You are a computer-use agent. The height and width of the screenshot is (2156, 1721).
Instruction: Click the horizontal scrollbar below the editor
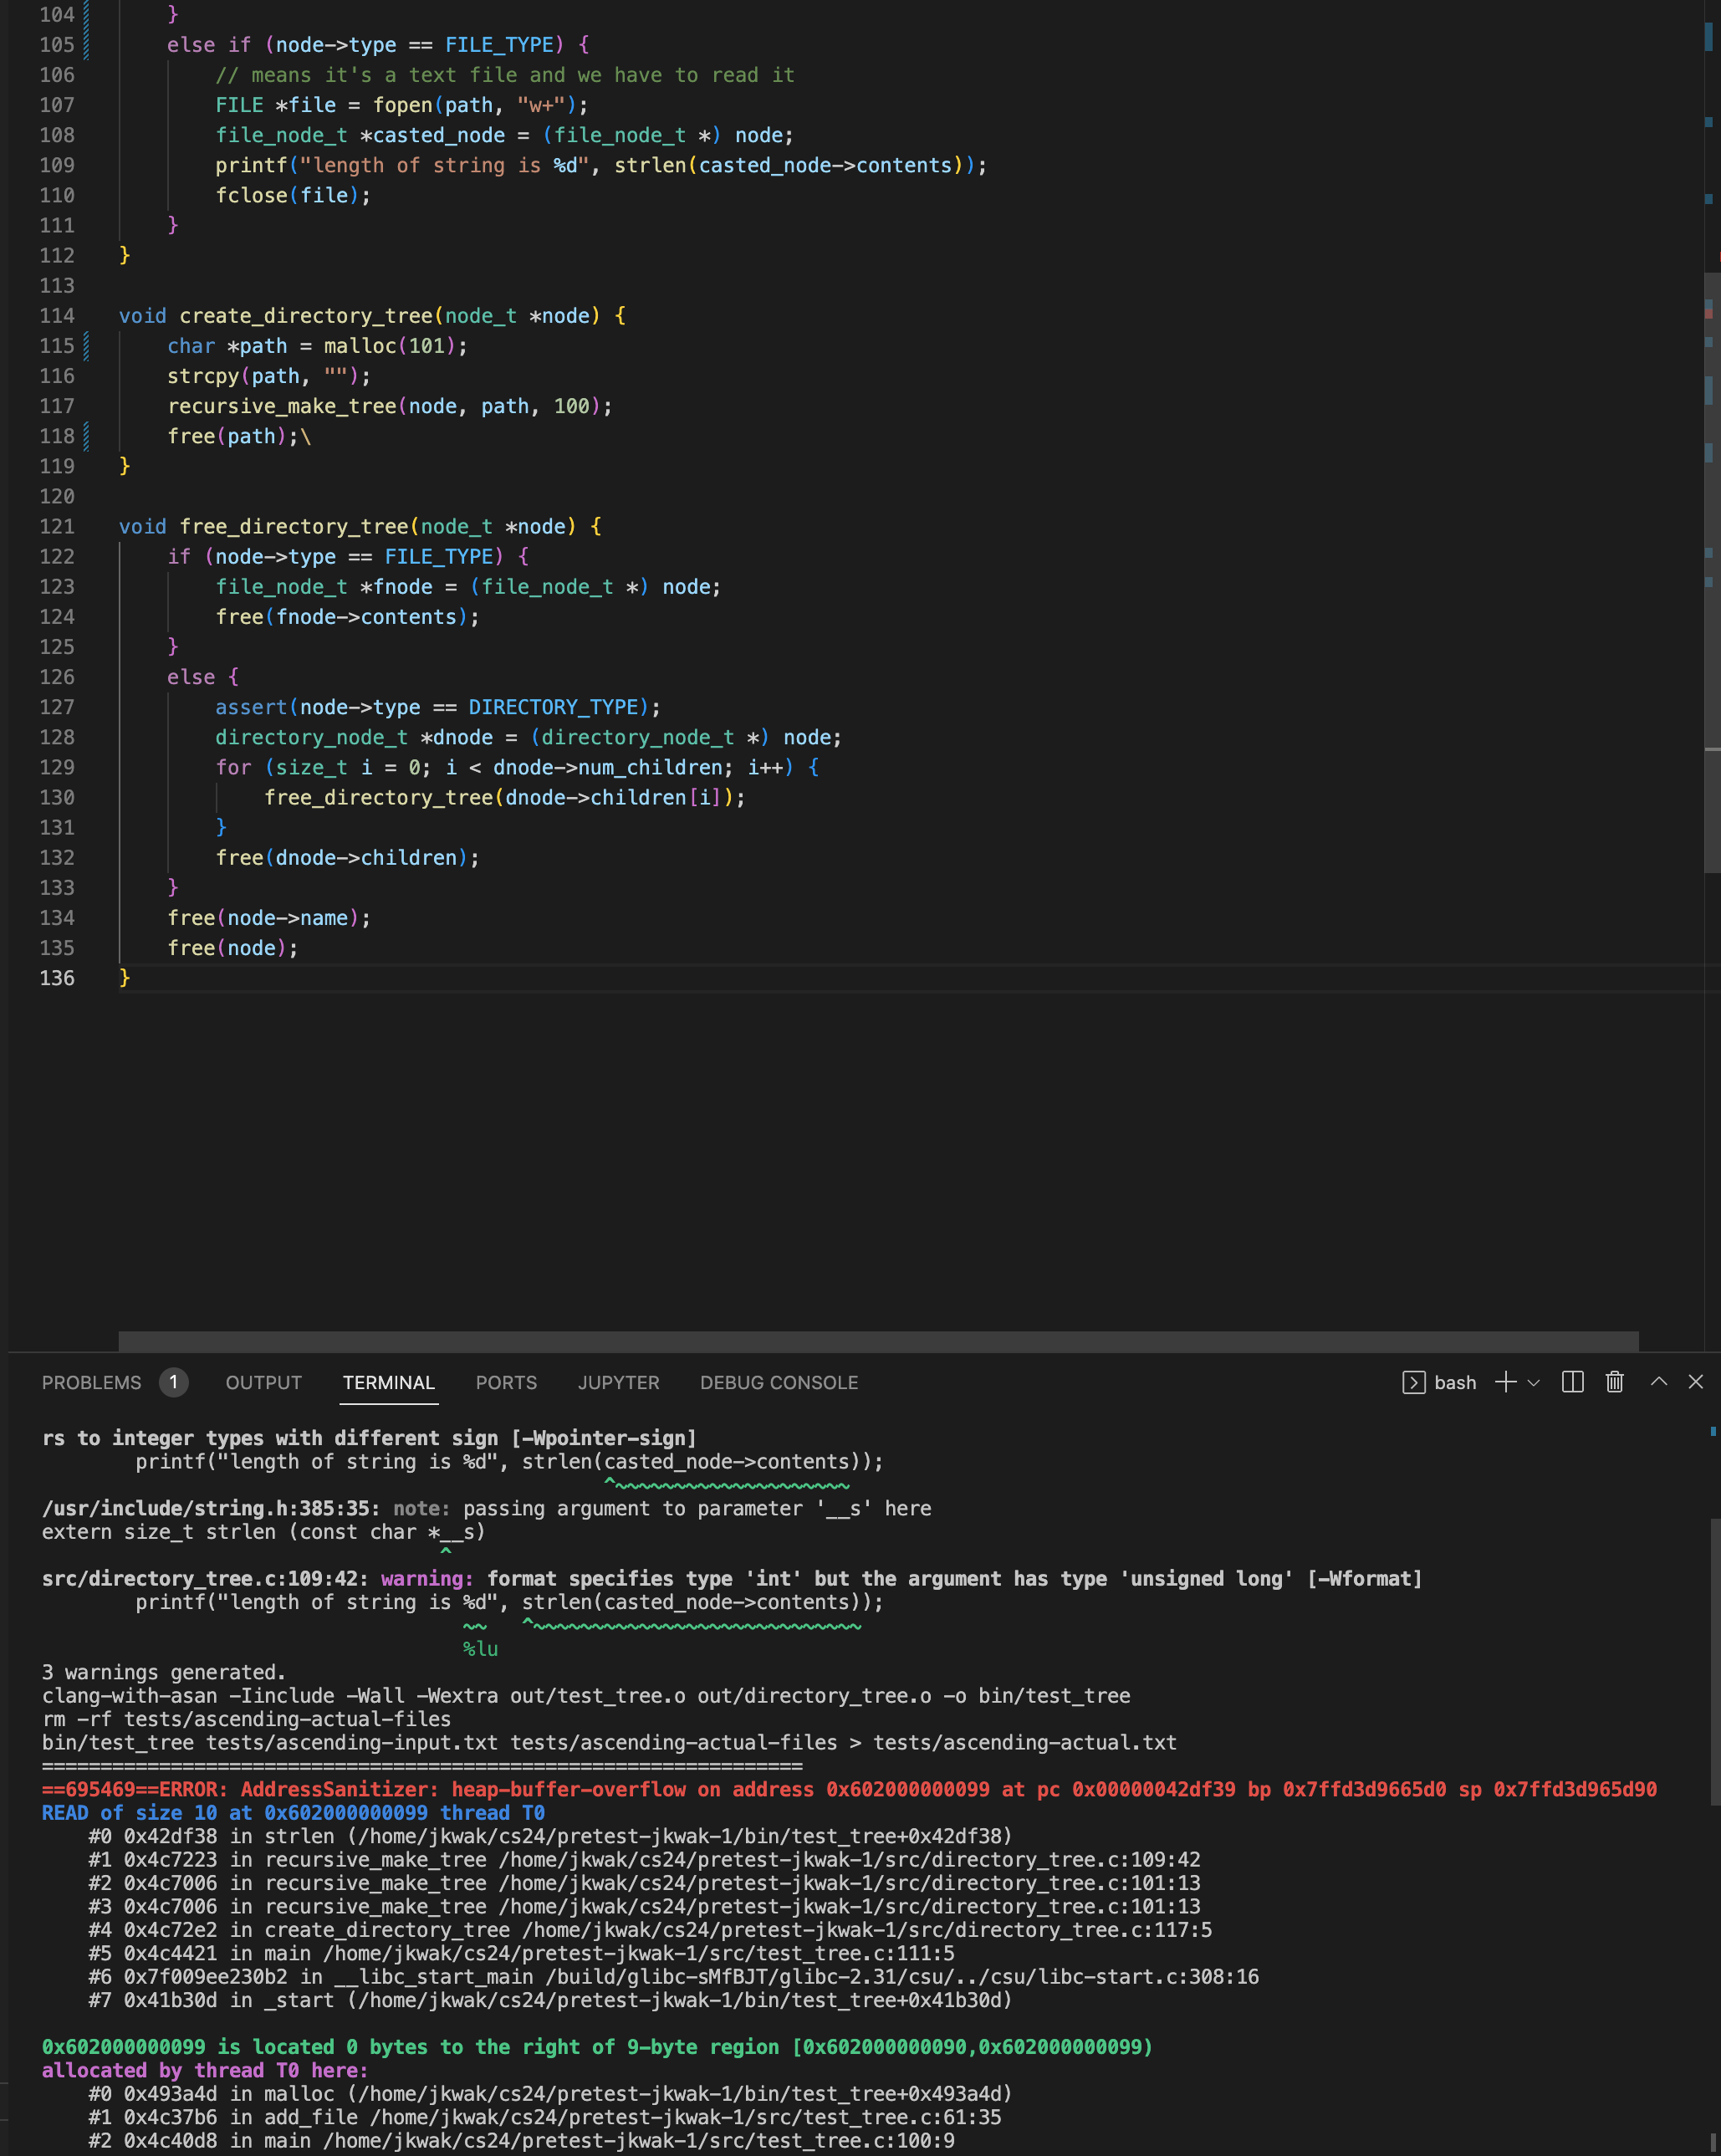pyautogui.click(x=877, y=1341)
